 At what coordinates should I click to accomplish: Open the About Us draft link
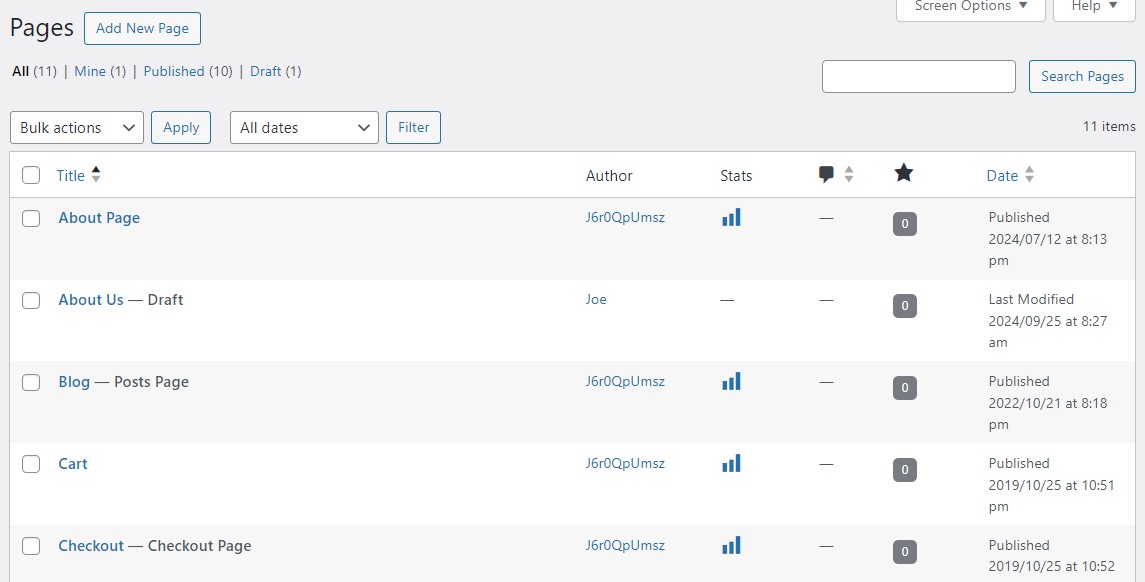[91, 299]
